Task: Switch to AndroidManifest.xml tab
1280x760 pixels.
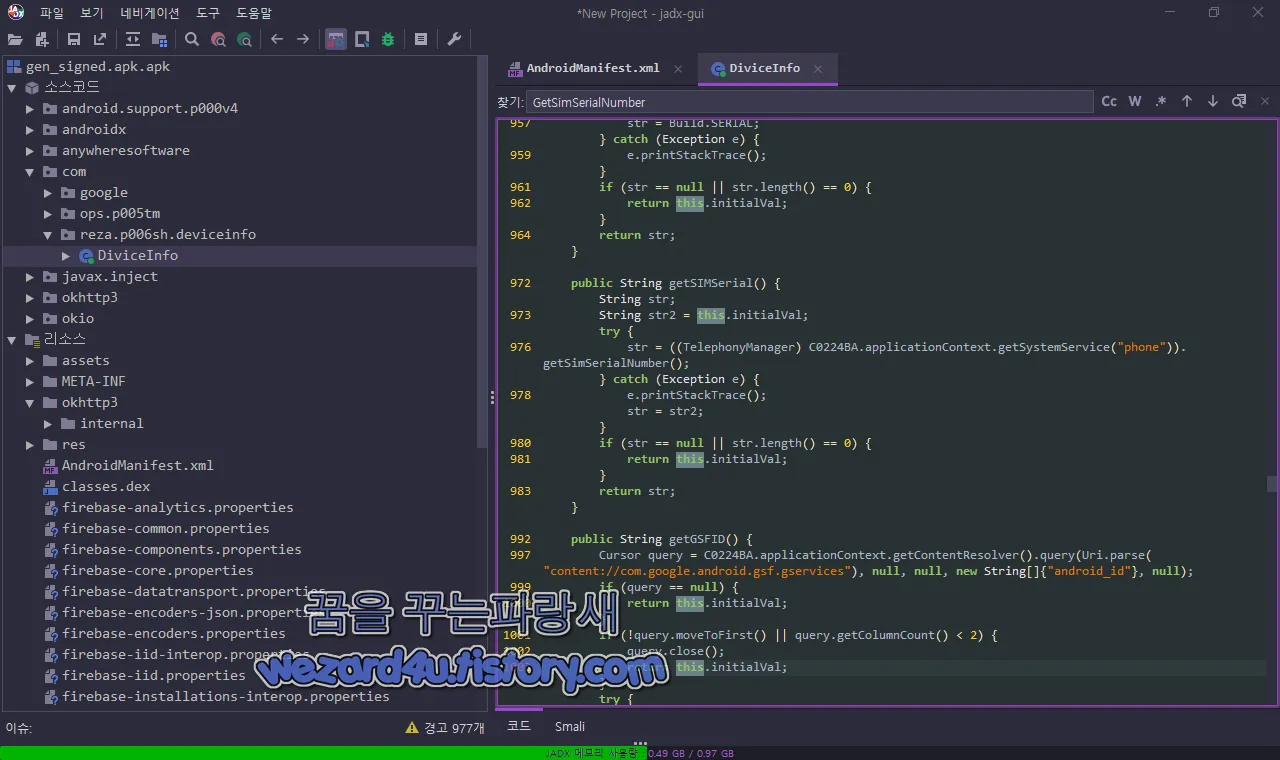Action: 592,68
